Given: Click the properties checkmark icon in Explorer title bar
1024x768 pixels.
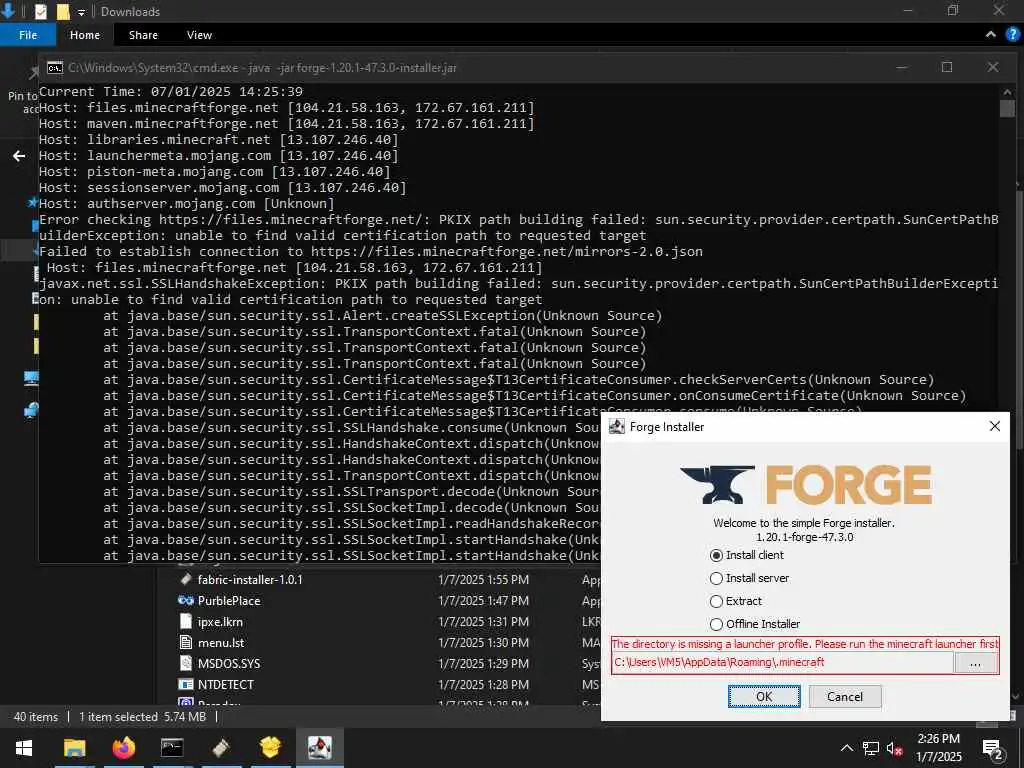Looking at the screenshot, I should click(40, 12).
